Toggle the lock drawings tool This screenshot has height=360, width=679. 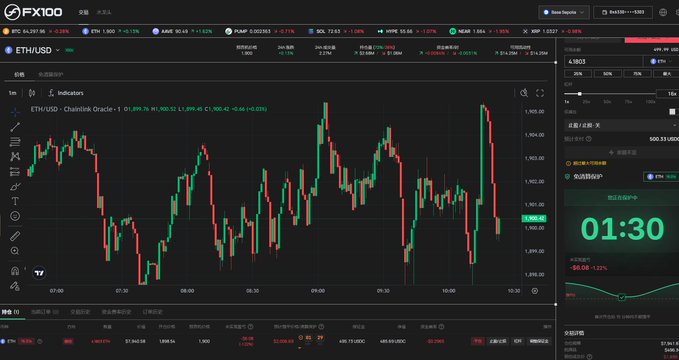pyautogui.click(x=15, y=286)
